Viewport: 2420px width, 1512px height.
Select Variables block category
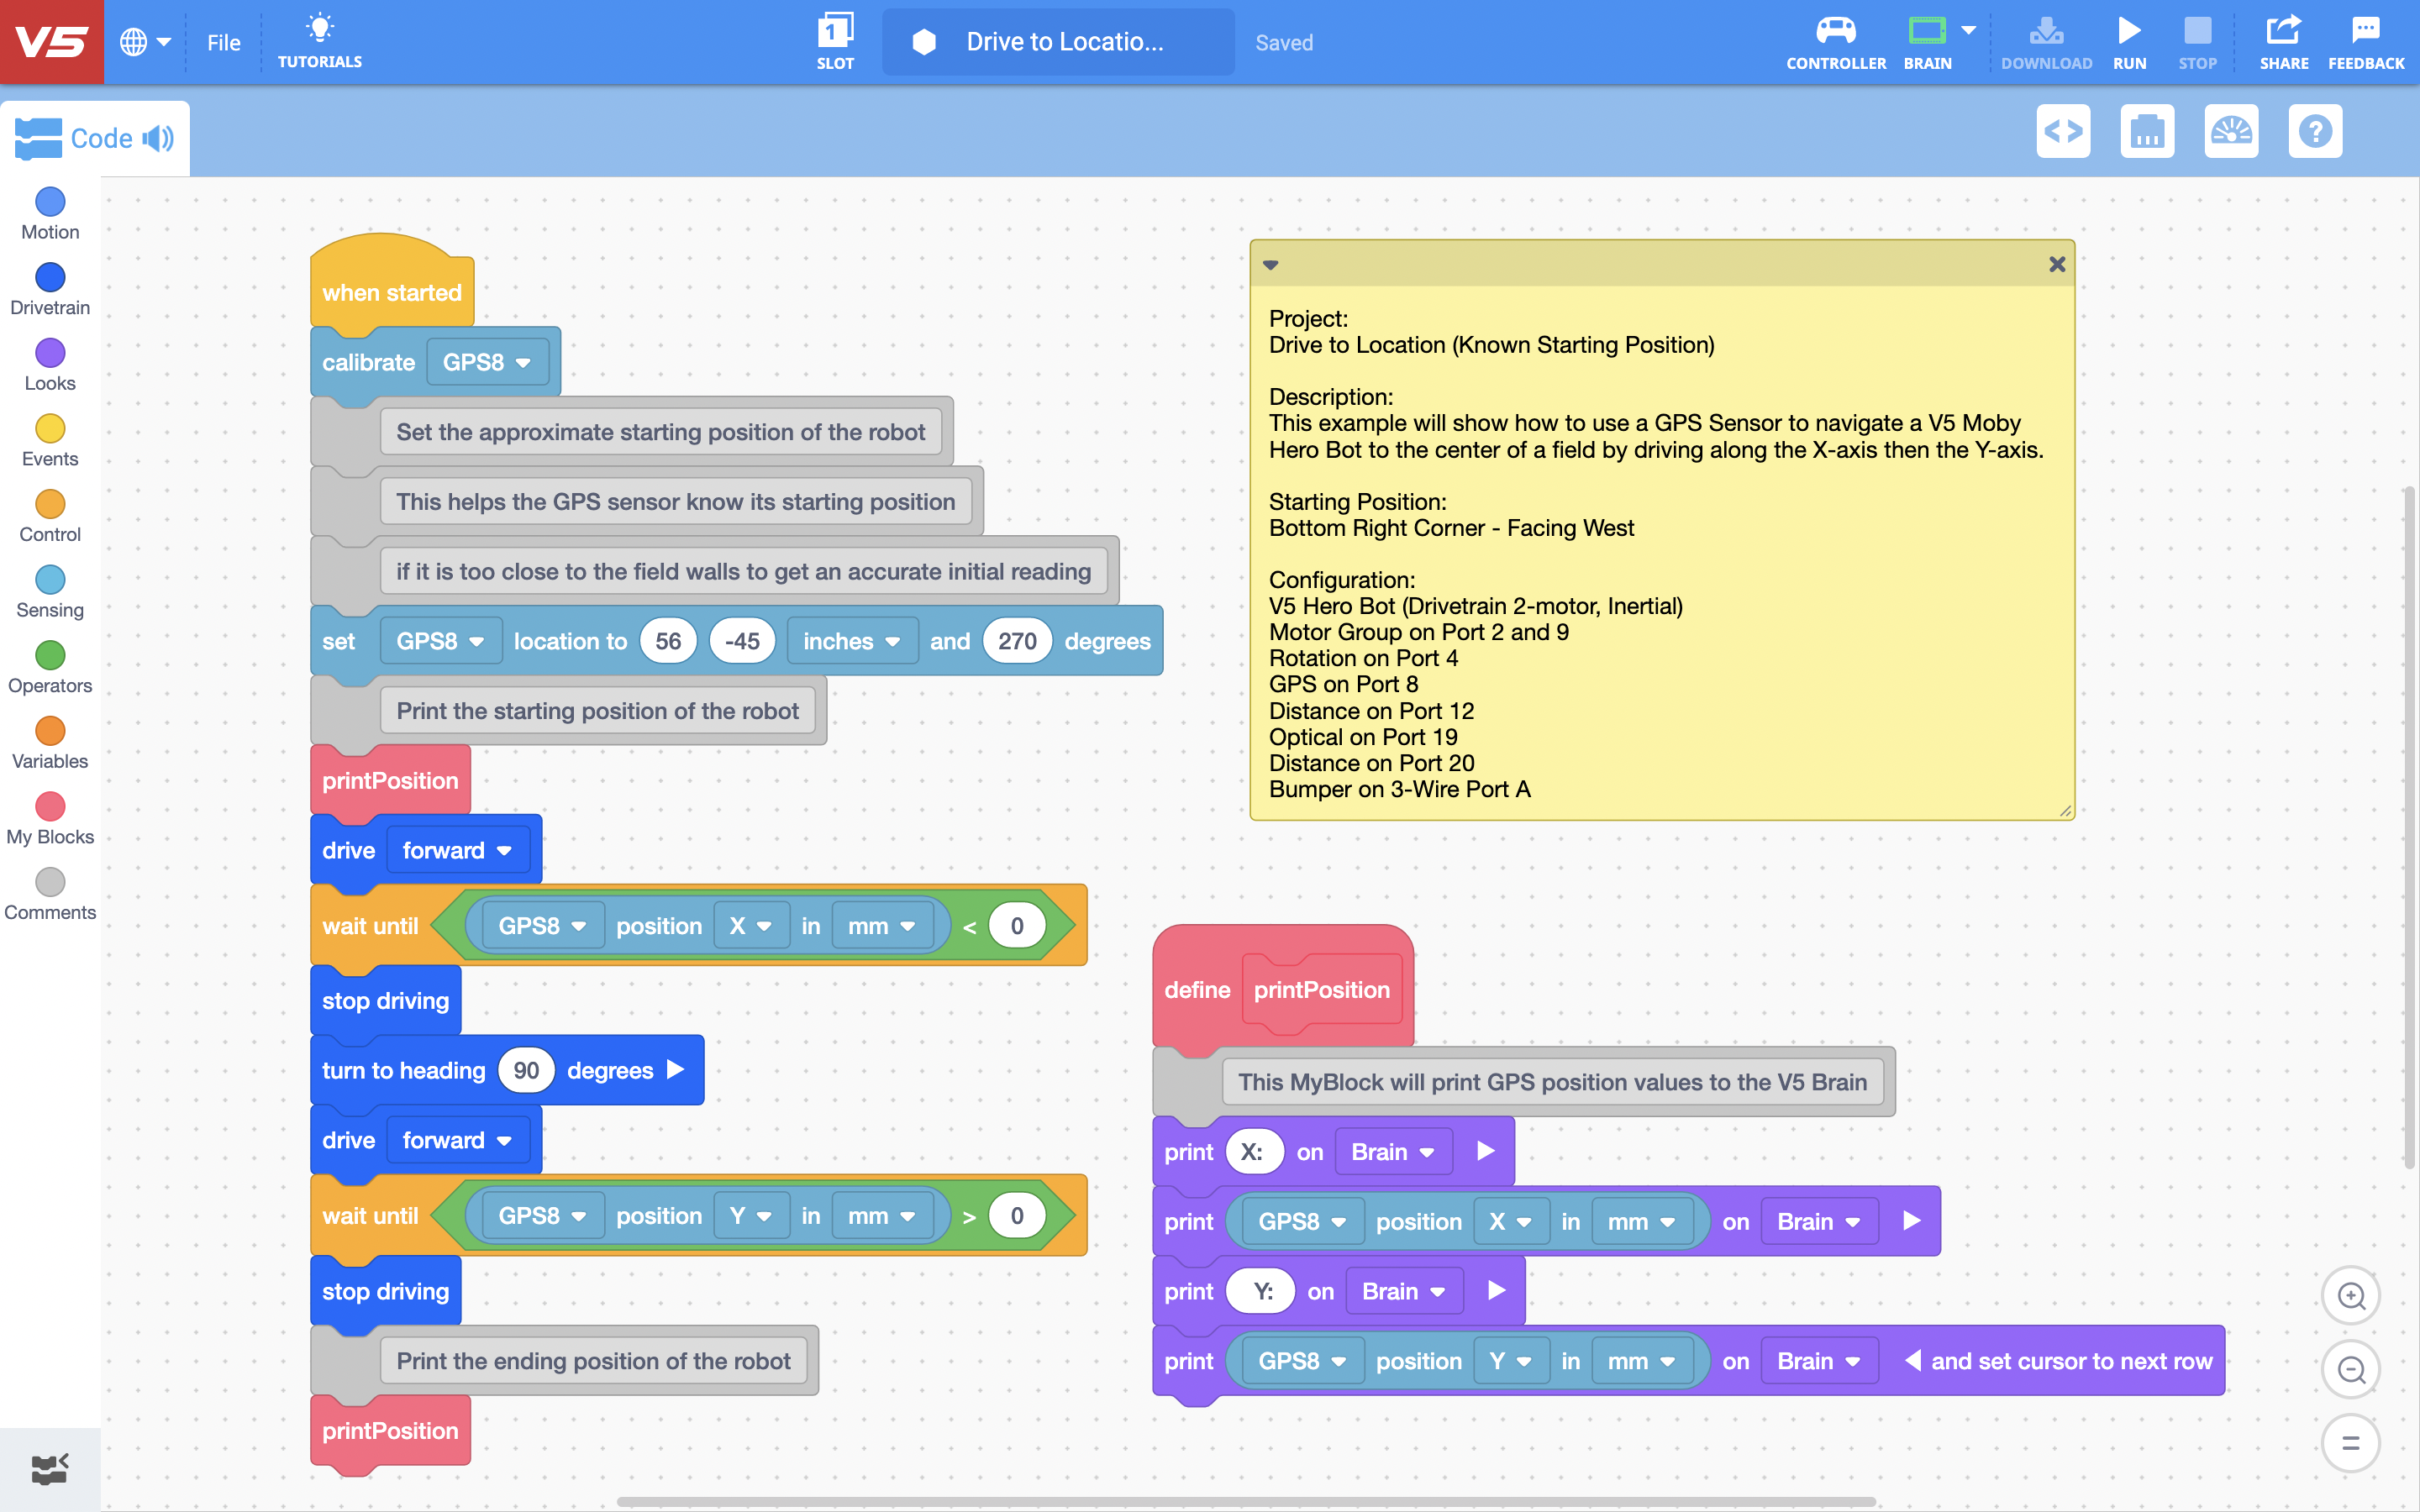(x=50, y=744)
